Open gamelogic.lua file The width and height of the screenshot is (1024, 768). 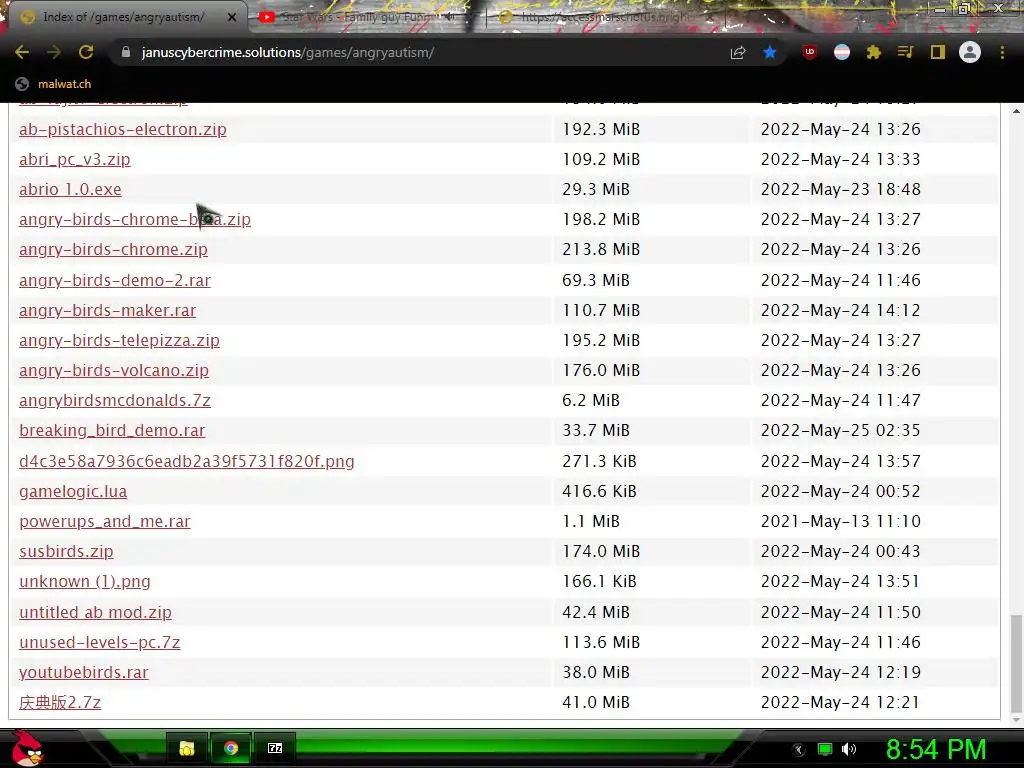pos(72,491)
